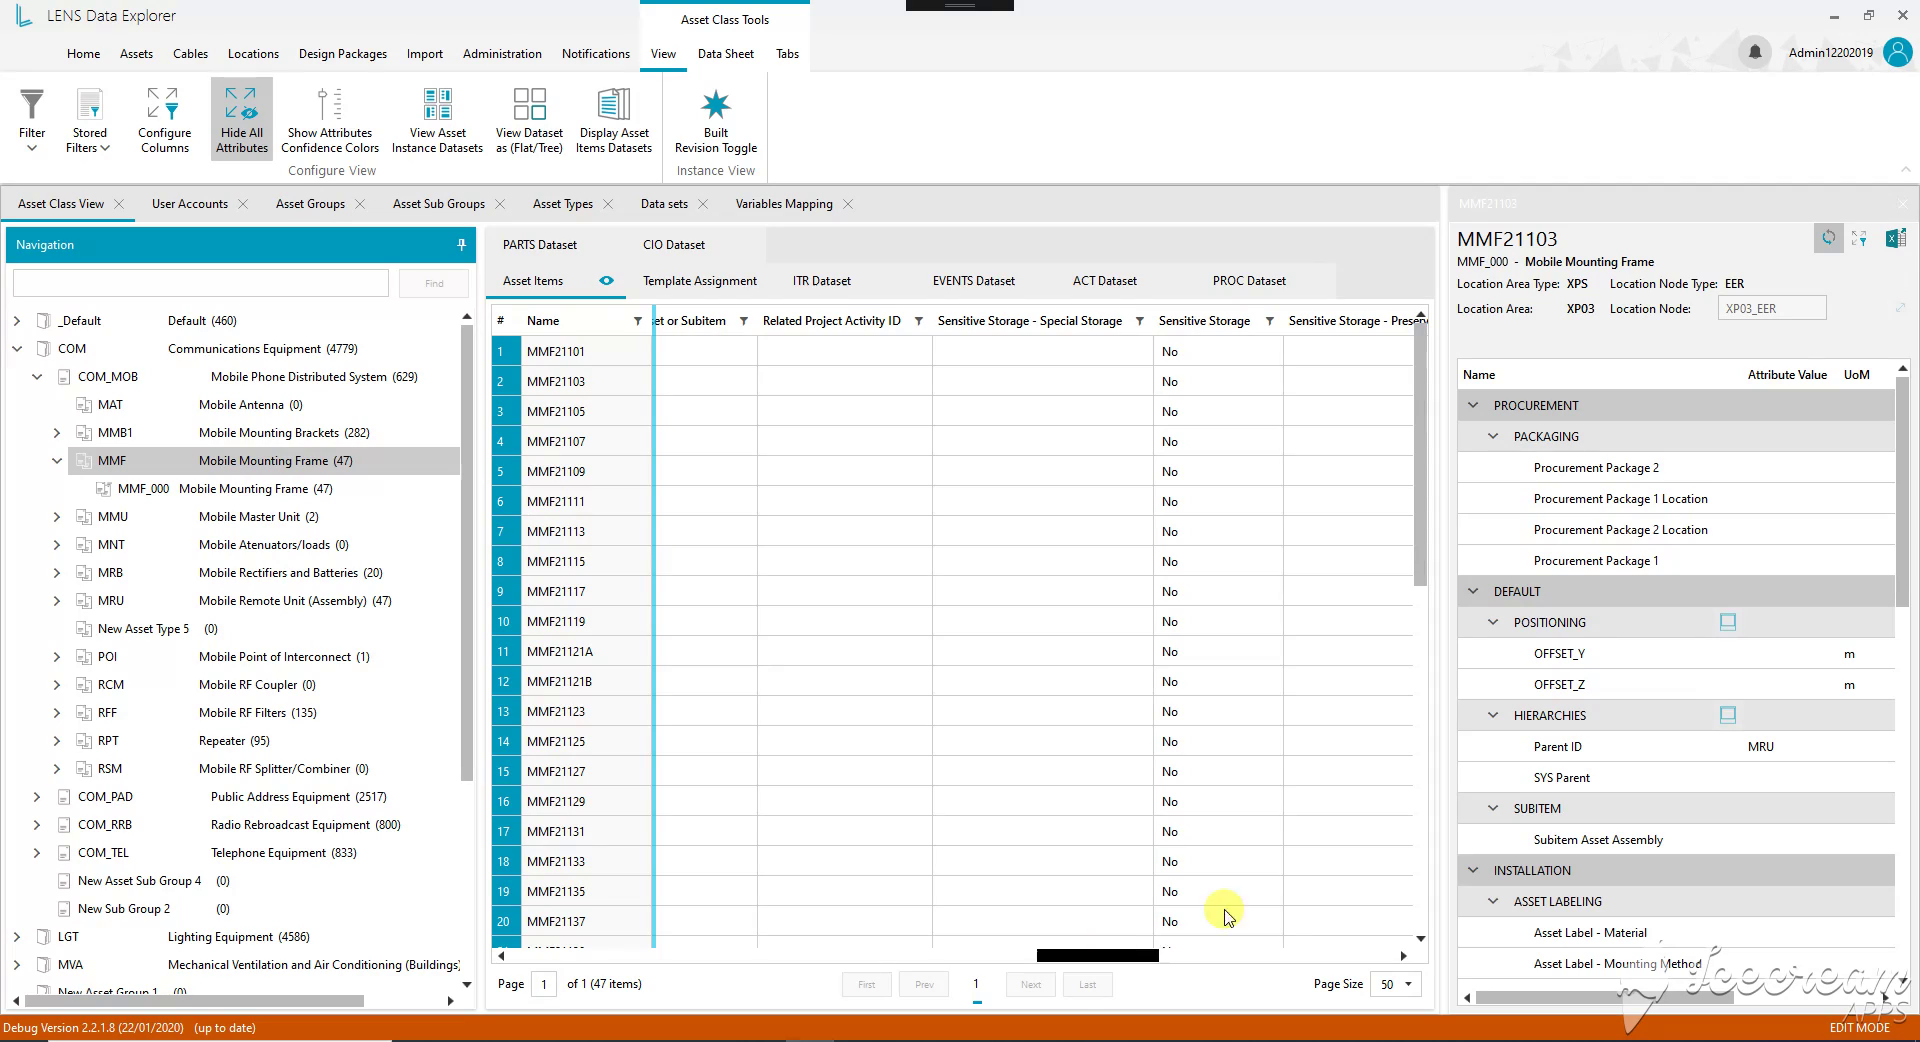Open the Filter tool in the ribbon
This screenshot has width=1920, height=1042.
(32, 118)
